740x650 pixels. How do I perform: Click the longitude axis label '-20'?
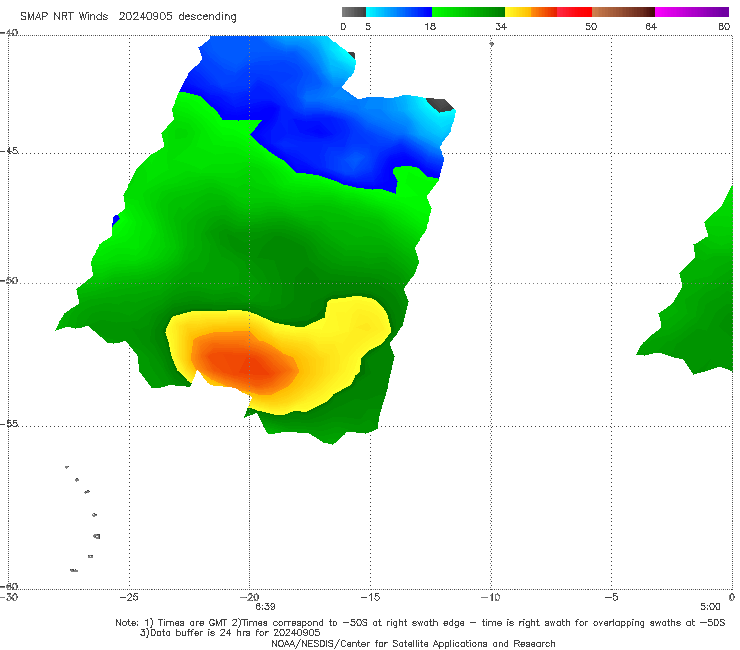[x=249, y=597]
